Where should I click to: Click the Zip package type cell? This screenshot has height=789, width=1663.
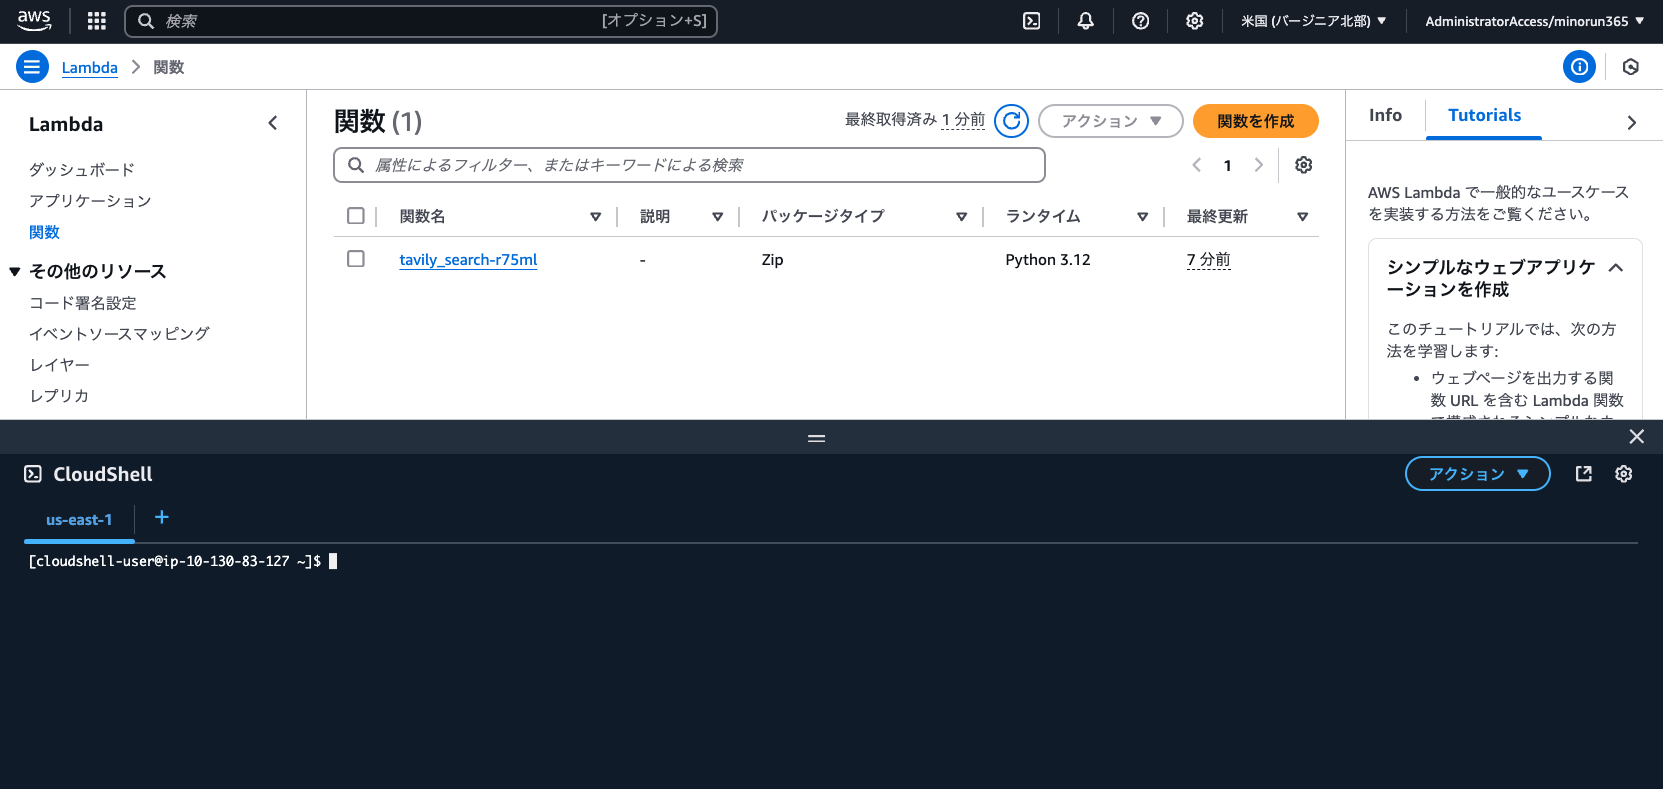click(x=772, y=260)
